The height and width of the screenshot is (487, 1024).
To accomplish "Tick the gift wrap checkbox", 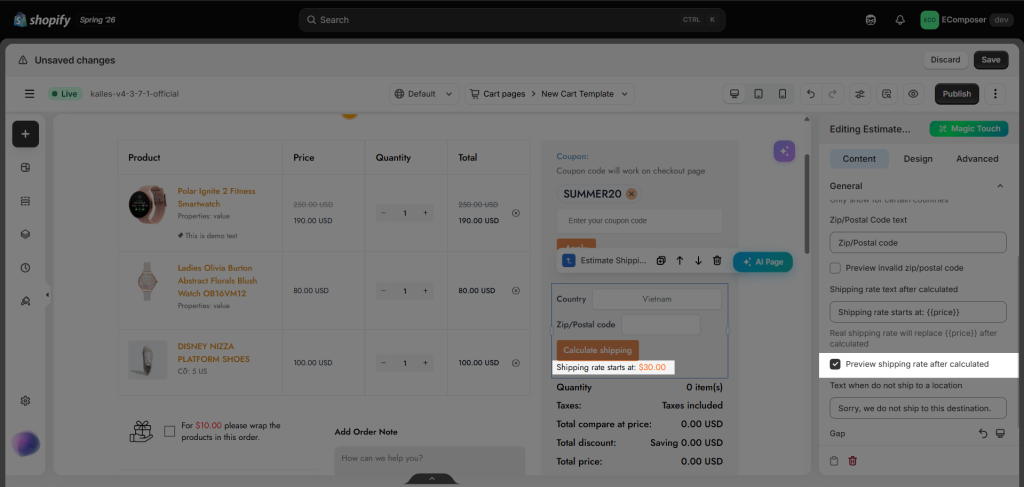I will [170, 431].
